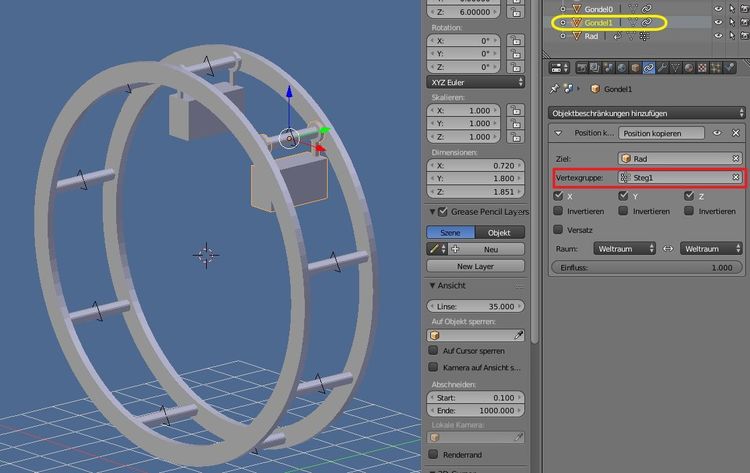
Task: Toggle selectability arrow for Rad
Action: (x=732, y=36)
